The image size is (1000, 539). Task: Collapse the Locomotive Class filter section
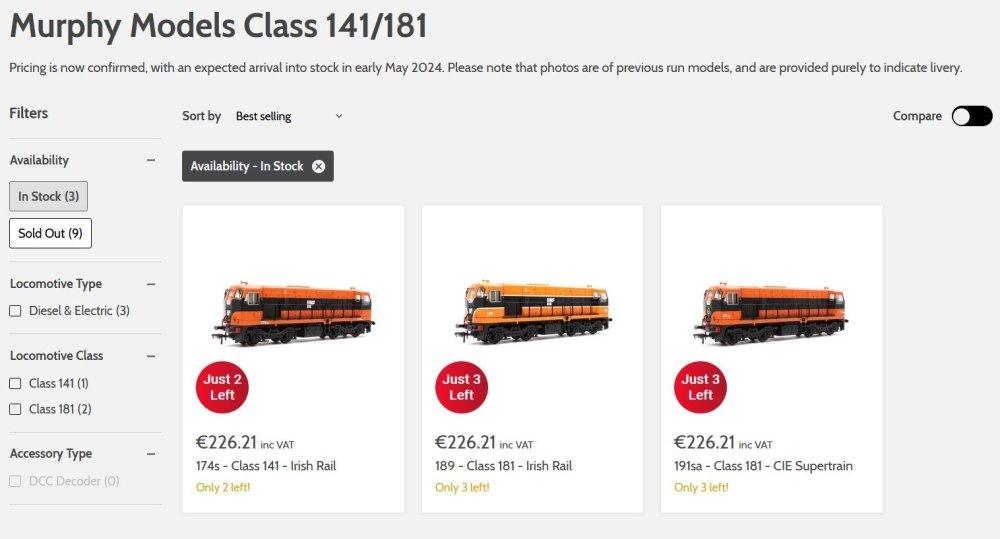[151, 356]
